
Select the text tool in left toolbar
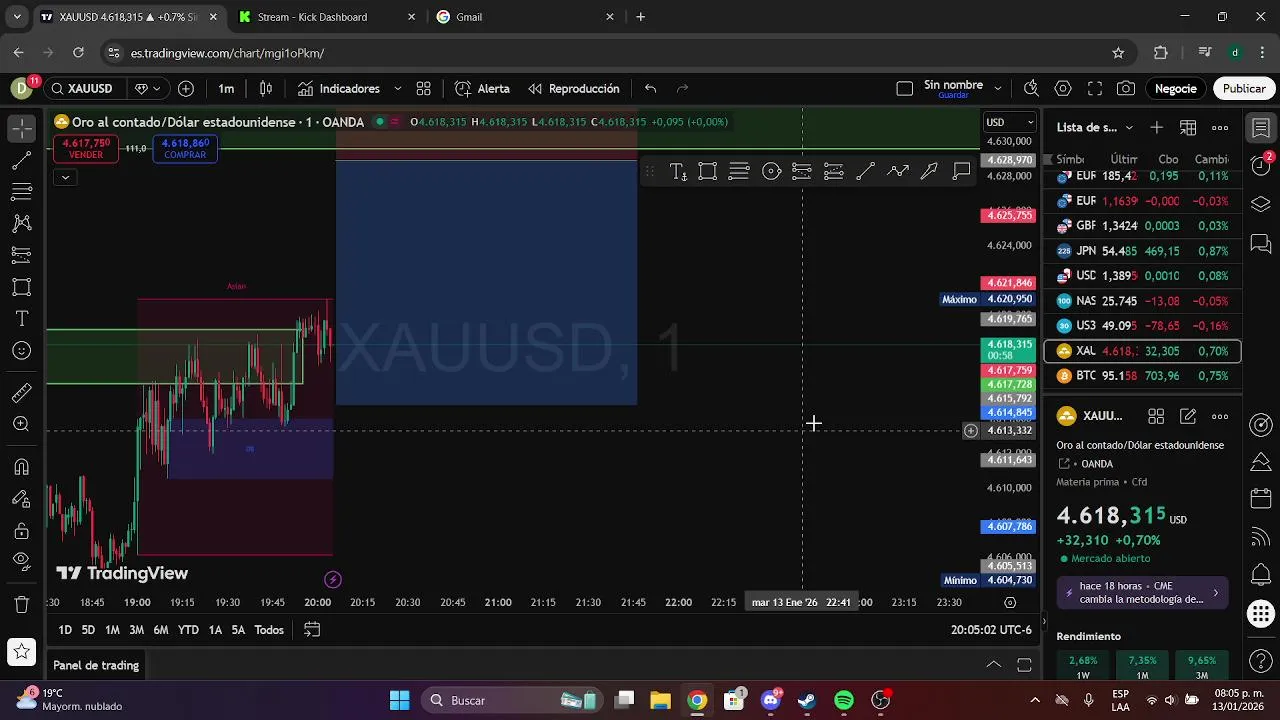21,319
